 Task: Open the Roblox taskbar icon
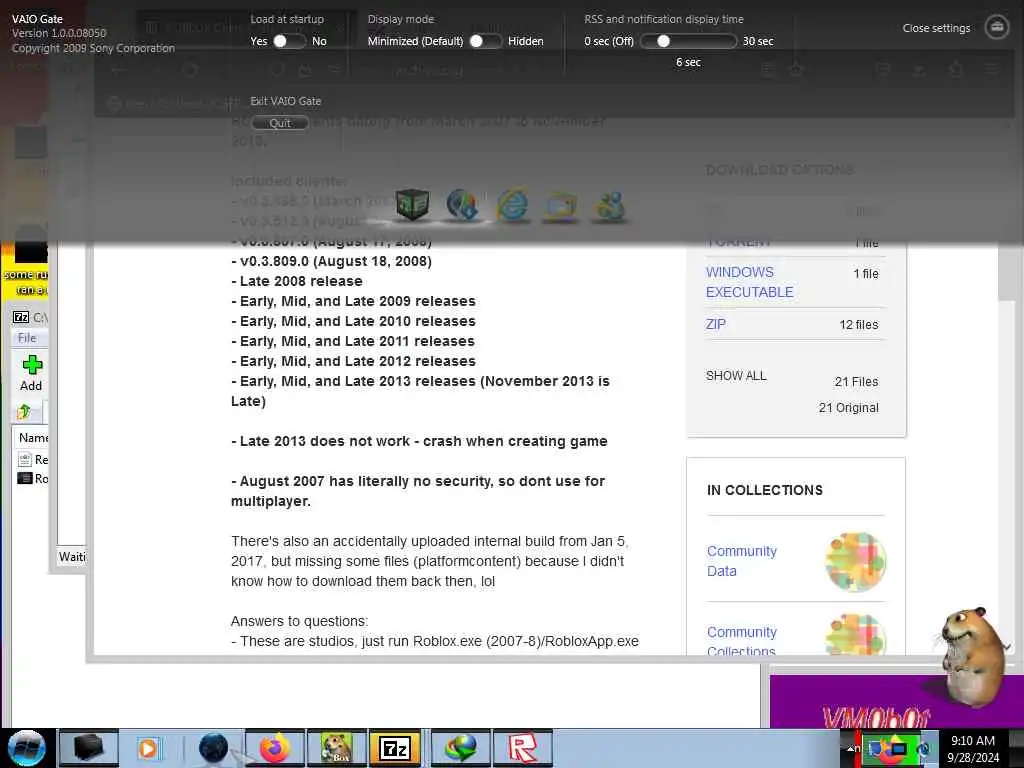pos(522,748)
